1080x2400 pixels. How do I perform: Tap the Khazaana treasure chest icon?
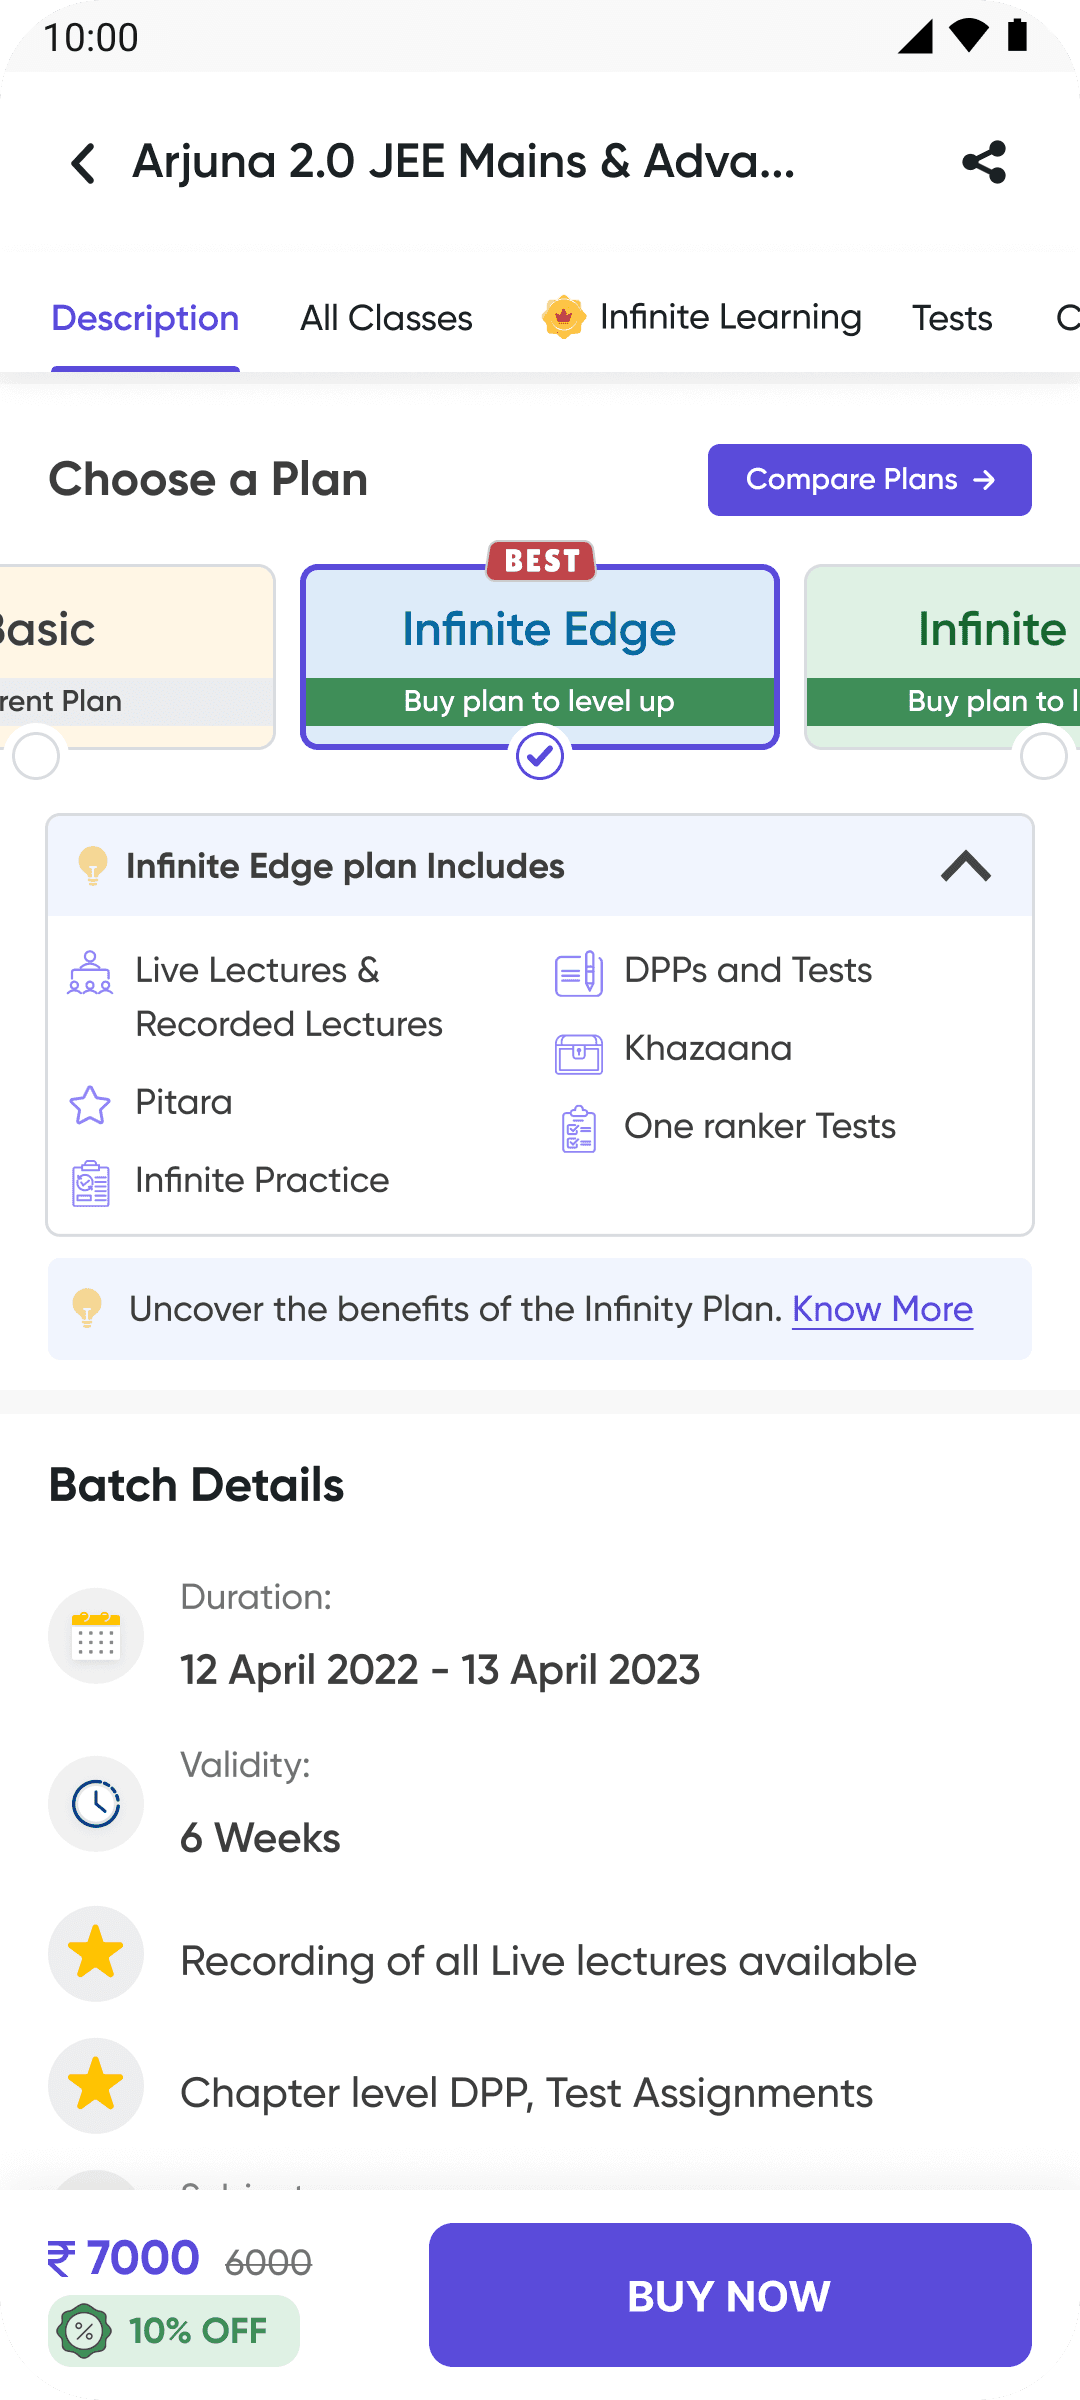tap(579, 1053)
